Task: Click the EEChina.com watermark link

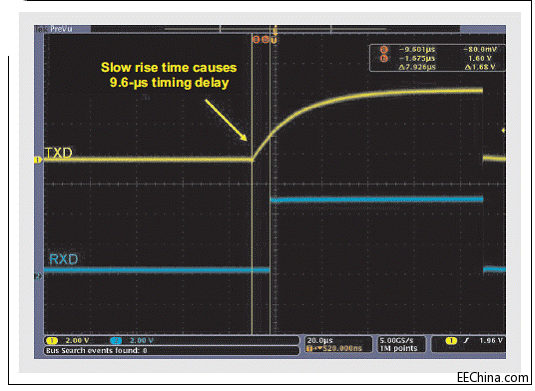Action: [x=493, y=378]
